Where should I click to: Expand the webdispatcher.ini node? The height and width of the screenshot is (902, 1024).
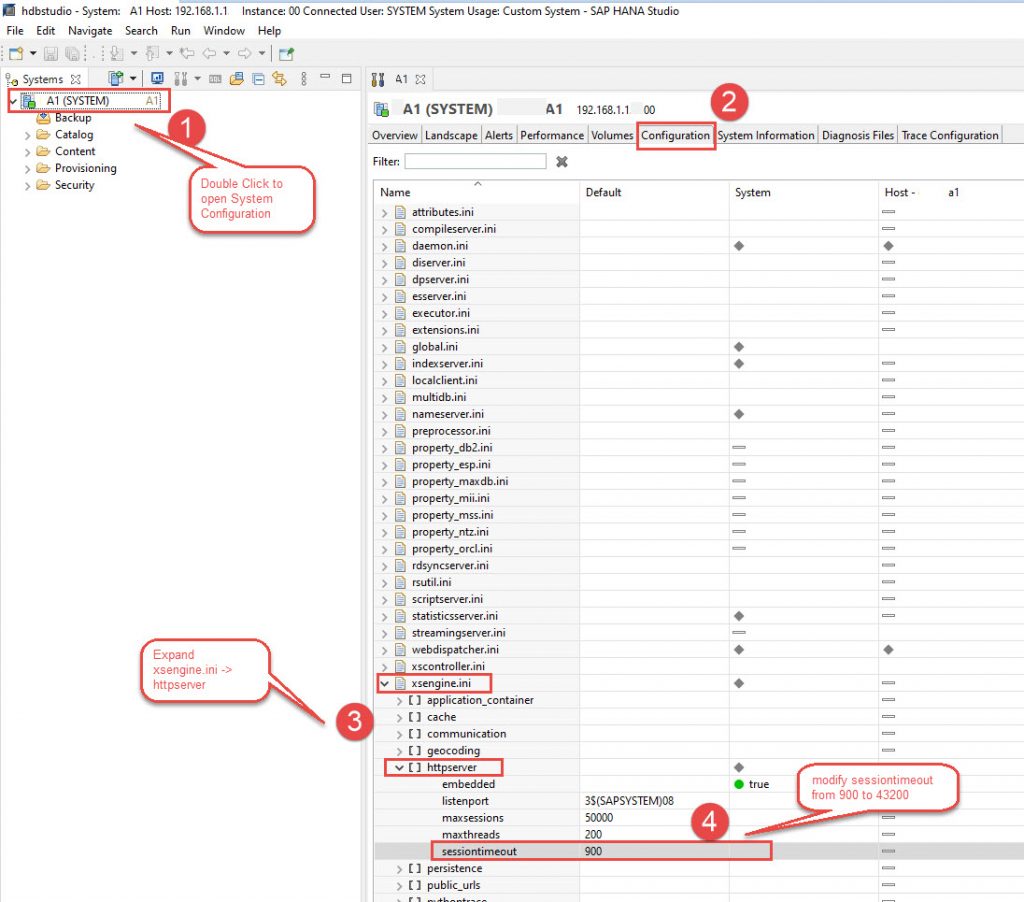point(384,651)
